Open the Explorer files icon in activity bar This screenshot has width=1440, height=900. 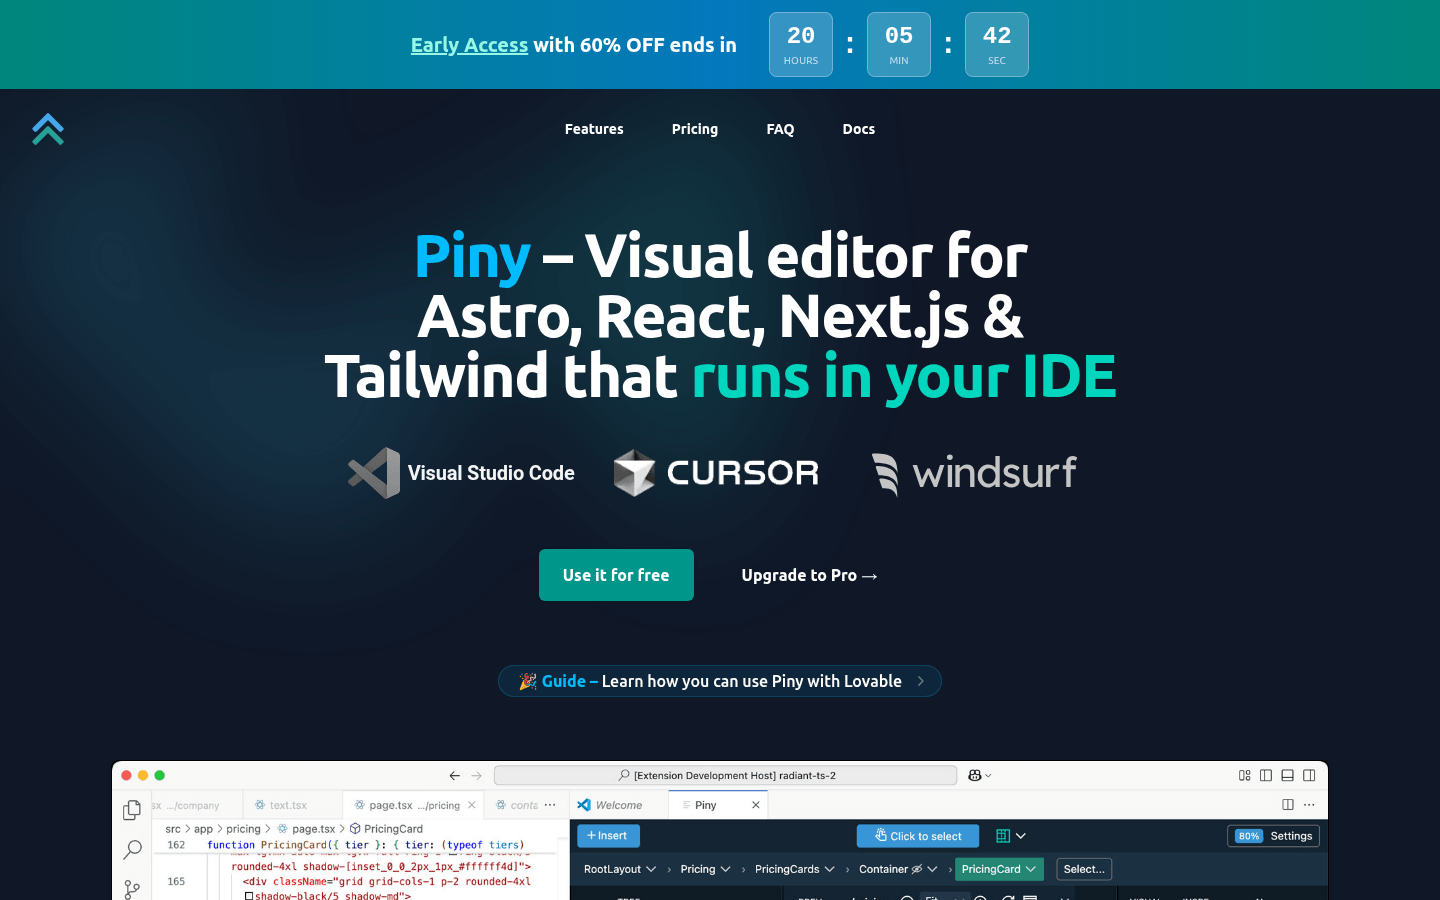132,810
